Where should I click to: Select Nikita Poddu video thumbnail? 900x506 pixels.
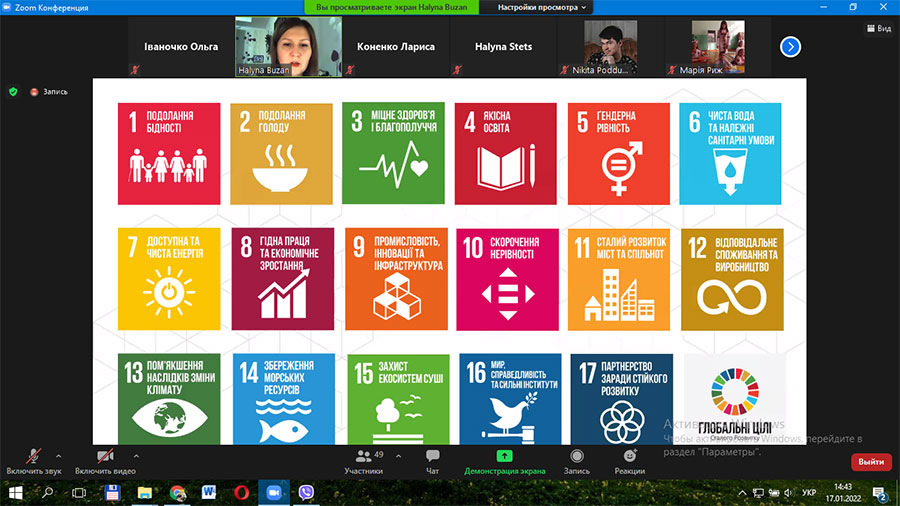point(610,46)
